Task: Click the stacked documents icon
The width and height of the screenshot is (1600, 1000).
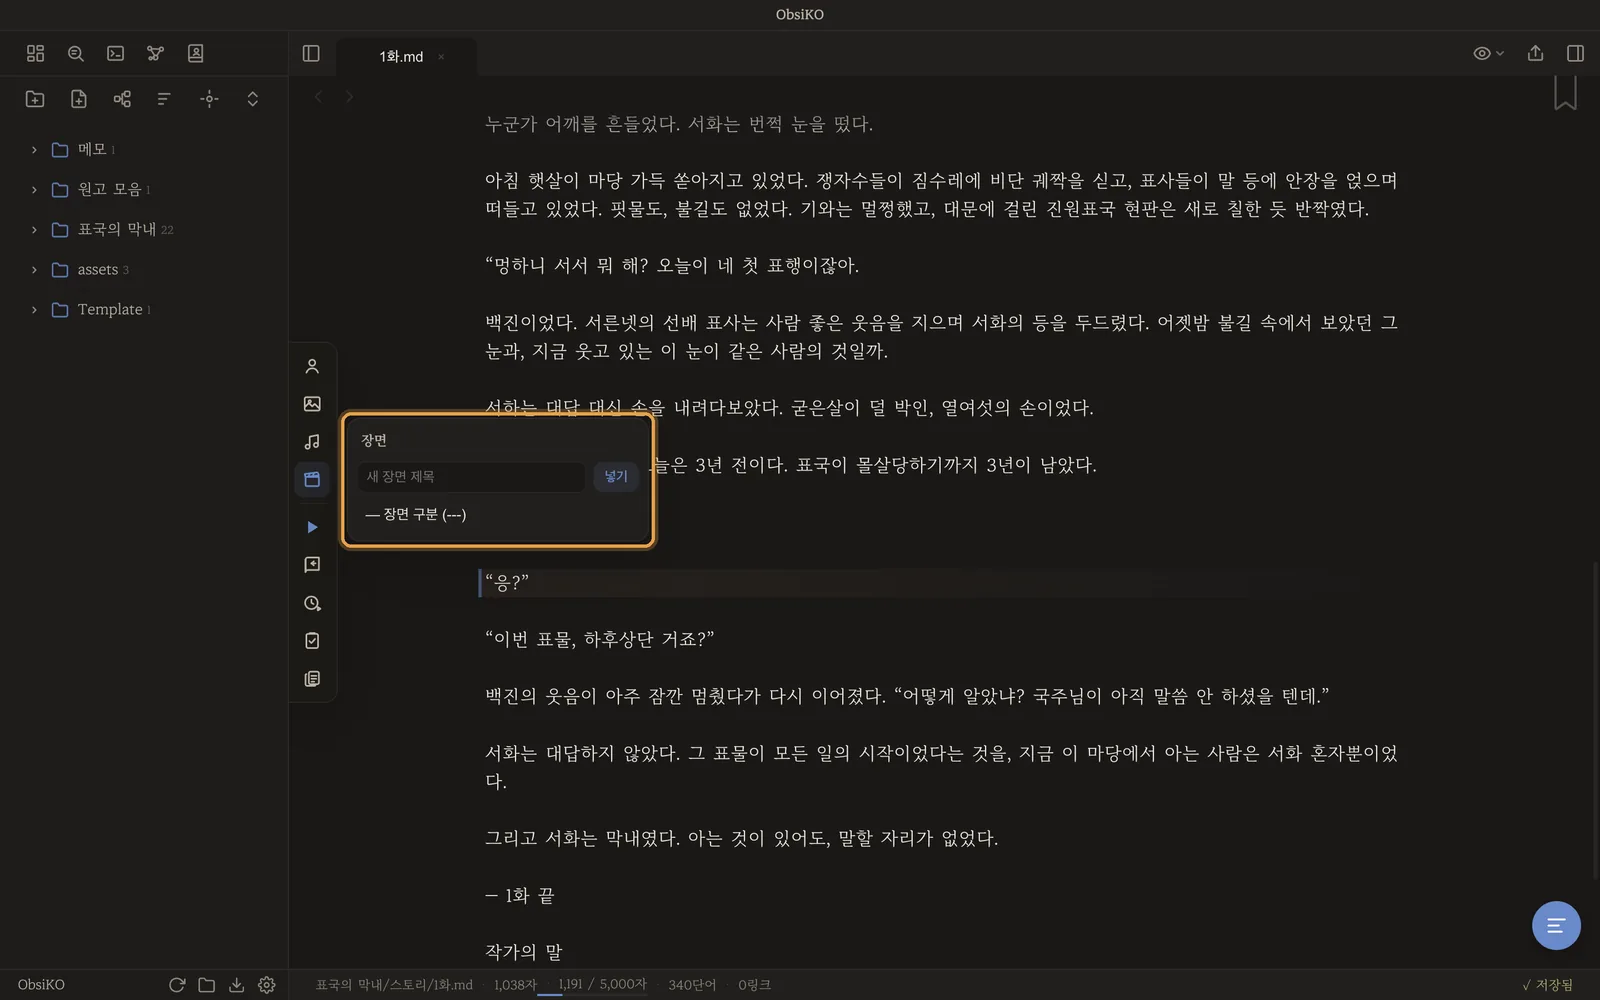Action: click(x=312, y=678)
